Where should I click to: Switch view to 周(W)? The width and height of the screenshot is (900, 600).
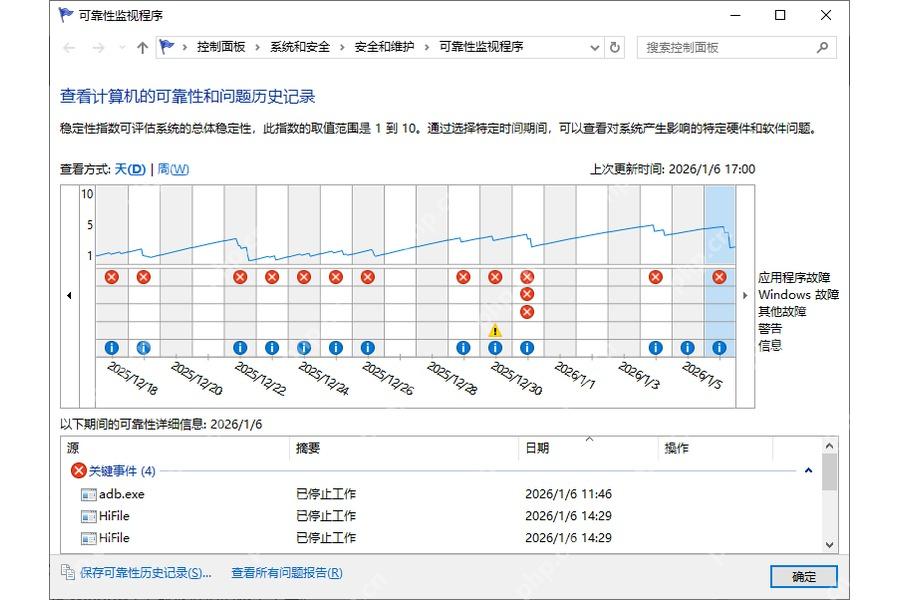[173, 169]
